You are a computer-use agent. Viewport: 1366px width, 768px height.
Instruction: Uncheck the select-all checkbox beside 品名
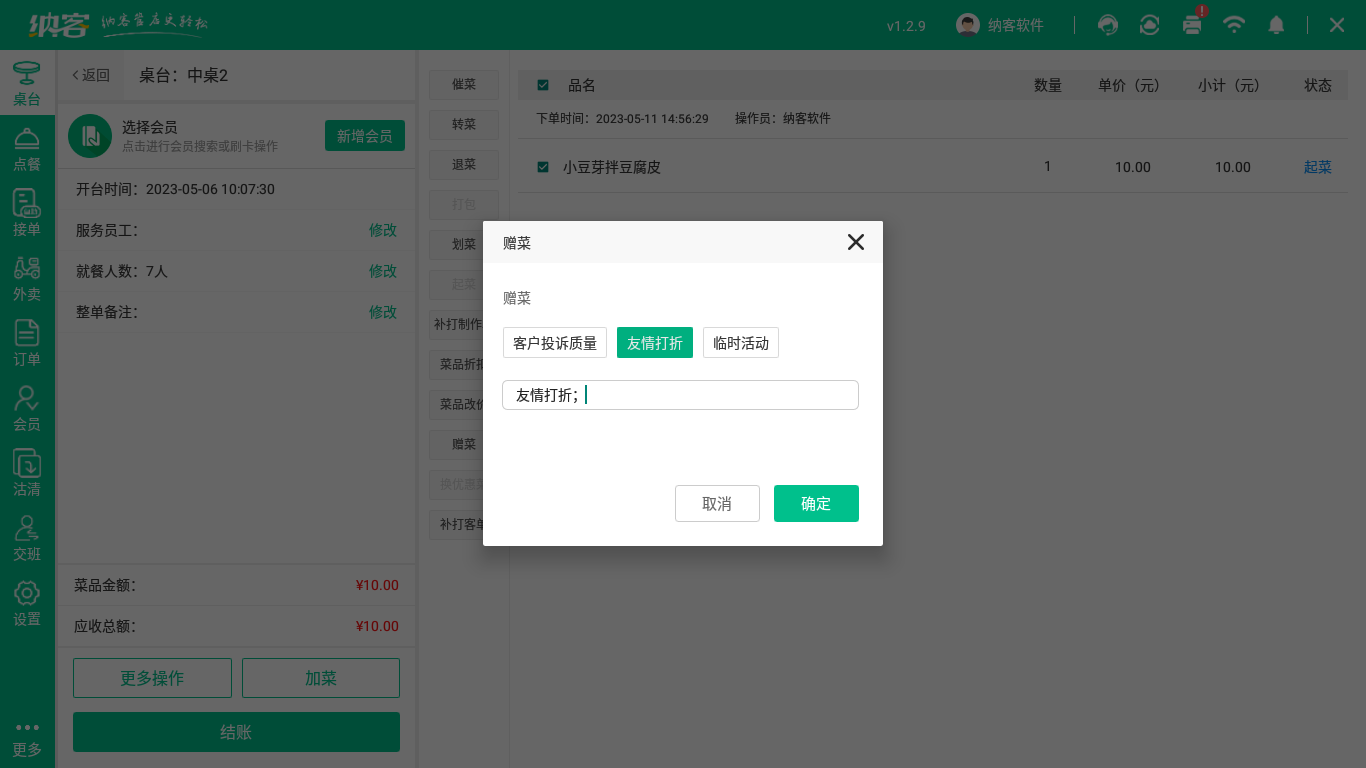pyautogui.click(x=543, y=85)
